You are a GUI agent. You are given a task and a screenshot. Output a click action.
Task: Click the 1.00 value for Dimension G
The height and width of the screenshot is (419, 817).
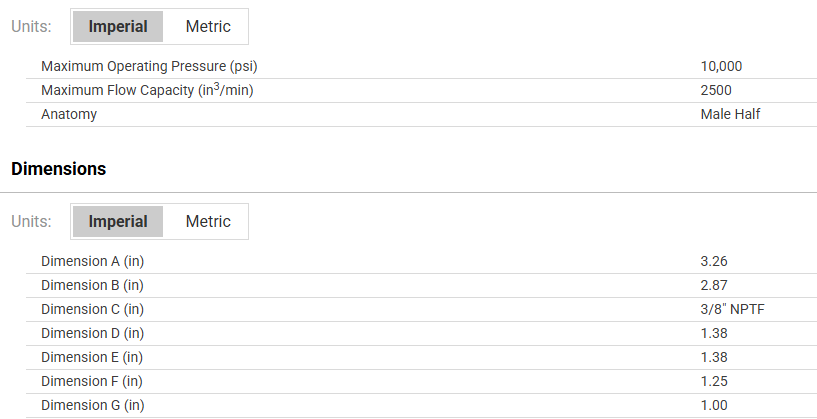coord(714,405)
